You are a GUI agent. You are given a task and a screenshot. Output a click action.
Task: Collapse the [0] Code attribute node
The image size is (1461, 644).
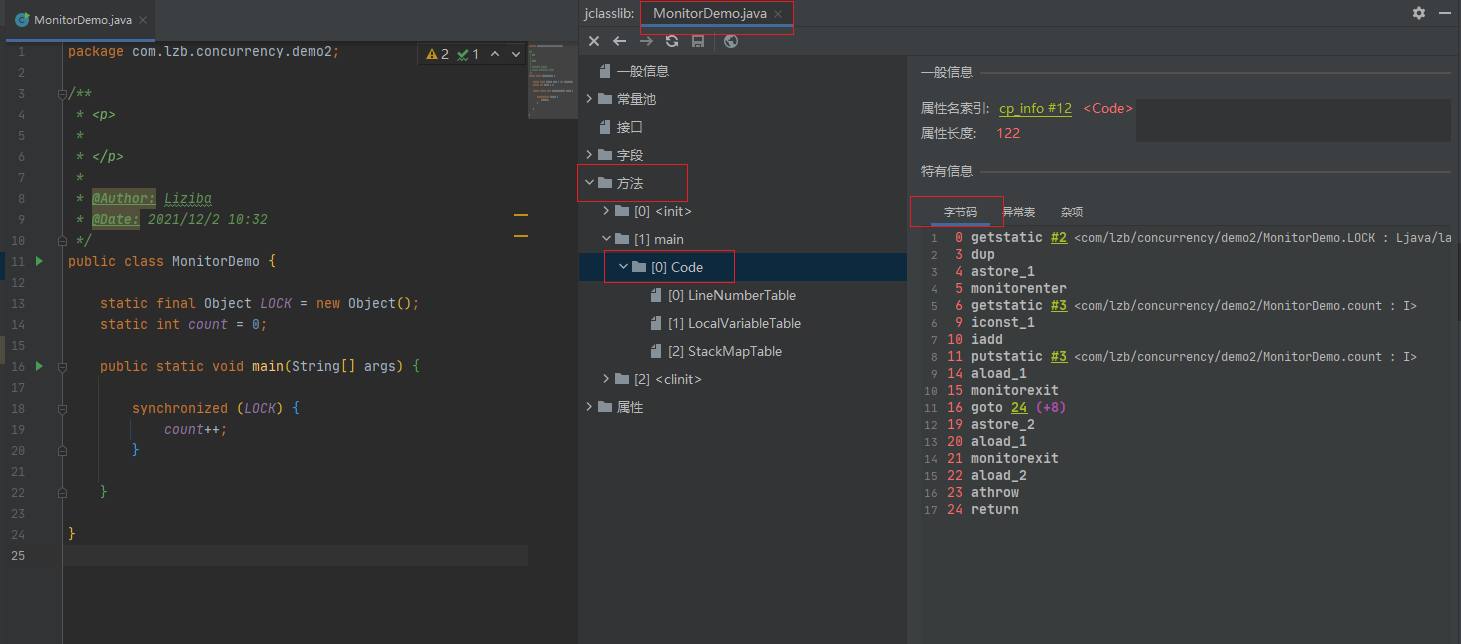coord(624,267)
